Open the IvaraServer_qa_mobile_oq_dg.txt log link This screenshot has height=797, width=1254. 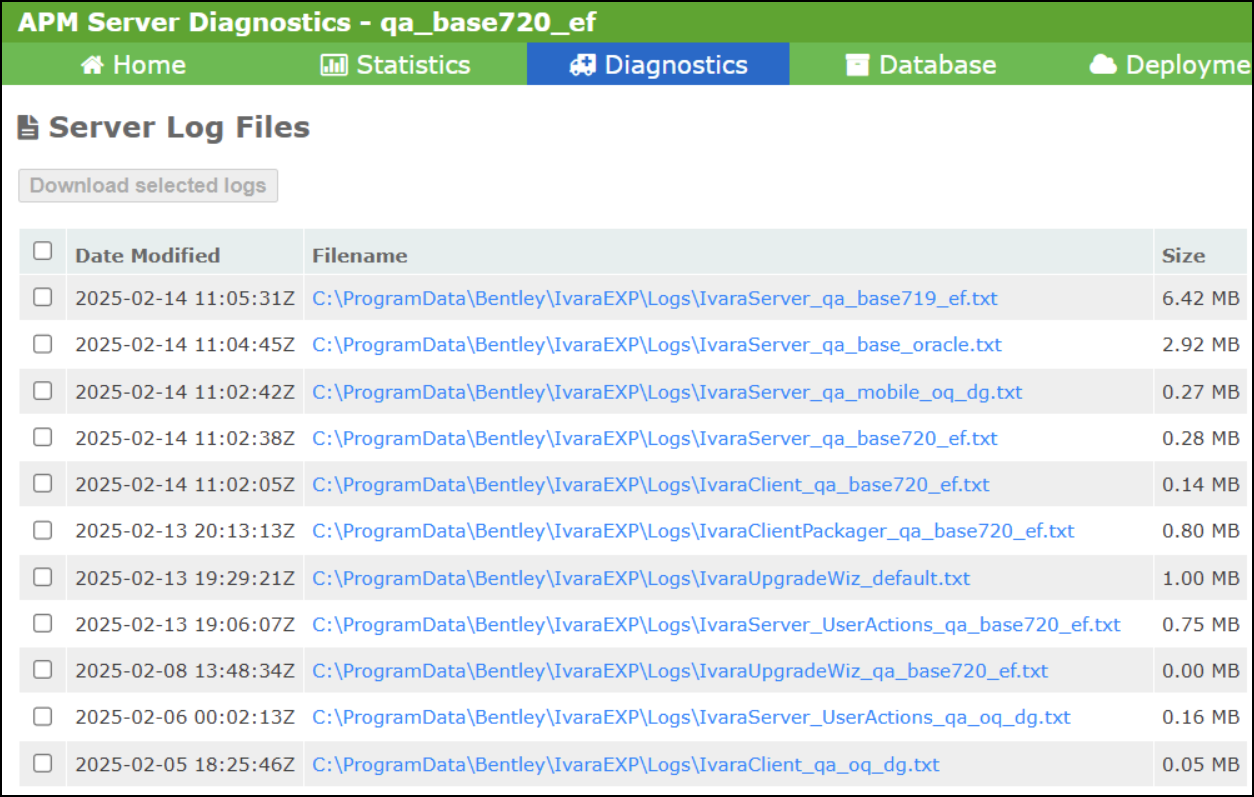(x=667, y=392)
